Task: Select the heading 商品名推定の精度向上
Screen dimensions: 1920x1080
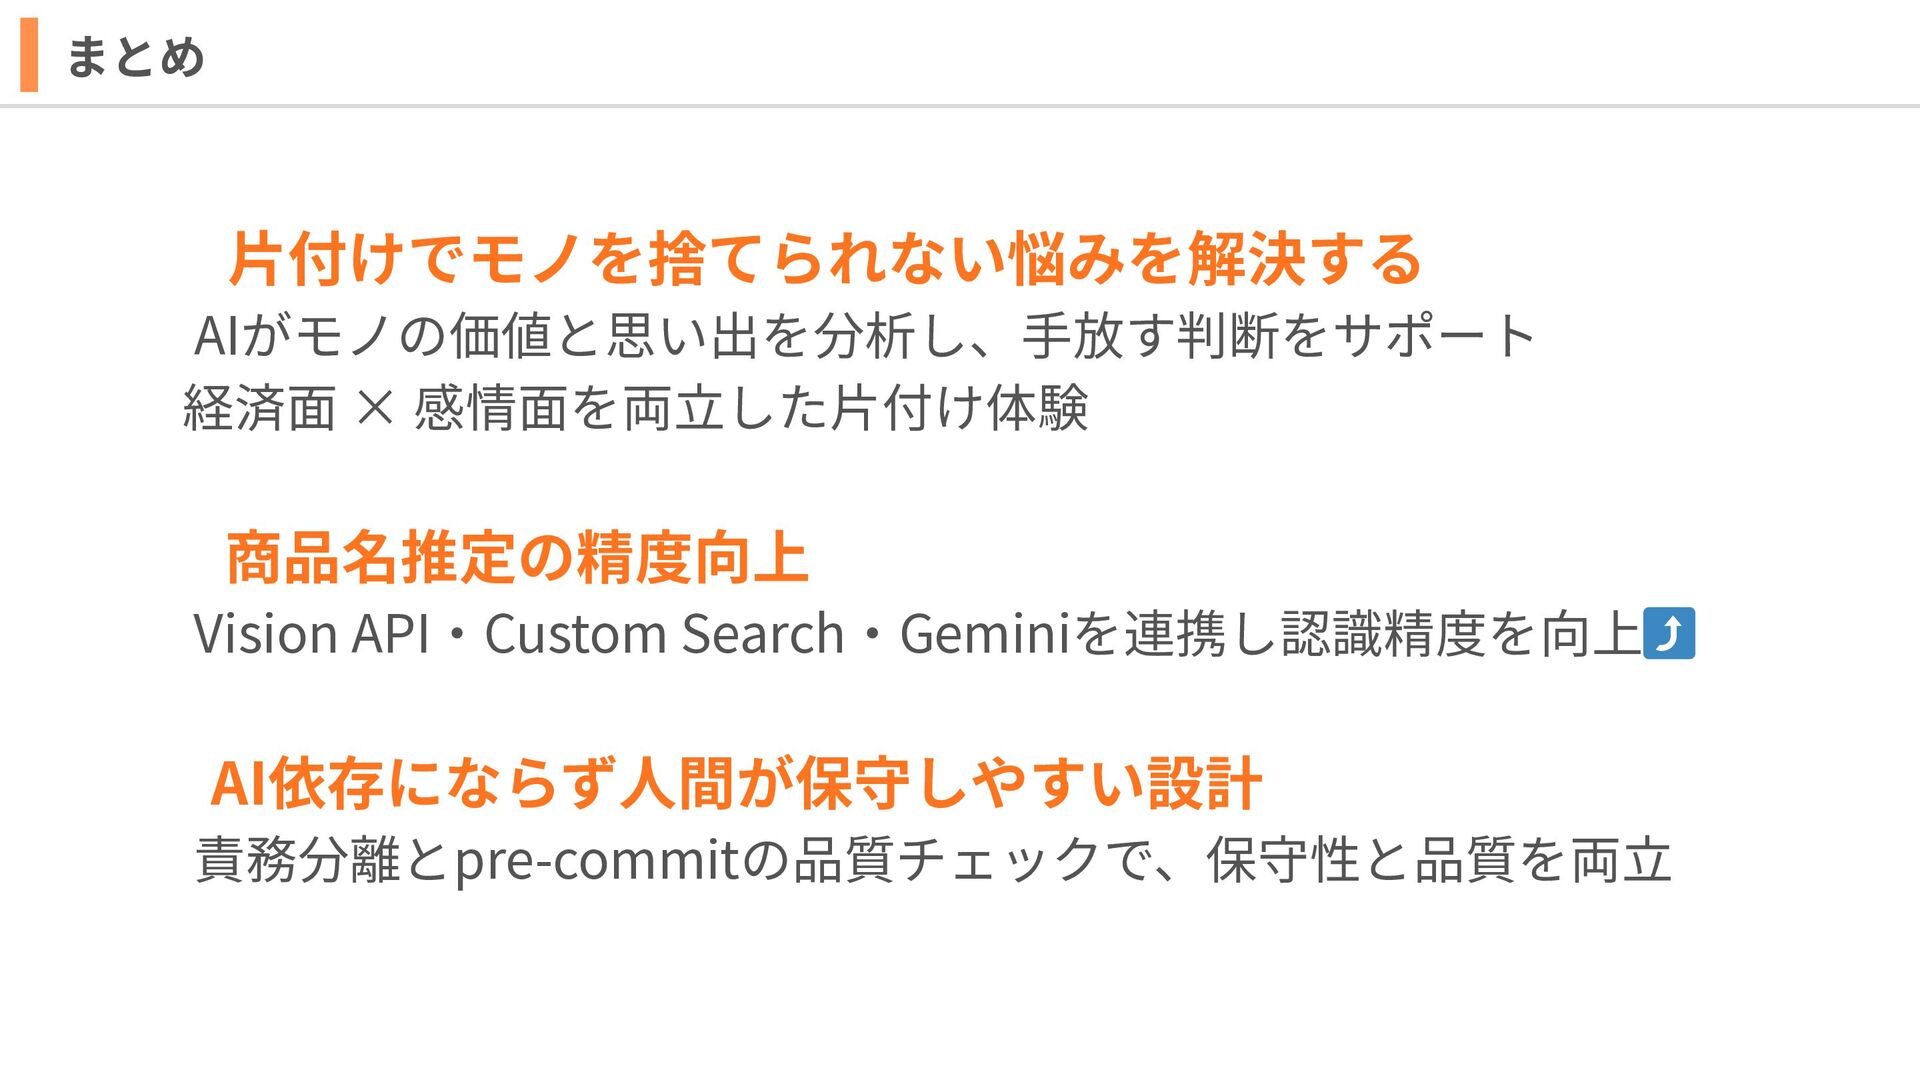Action: (x=517, y=558)
